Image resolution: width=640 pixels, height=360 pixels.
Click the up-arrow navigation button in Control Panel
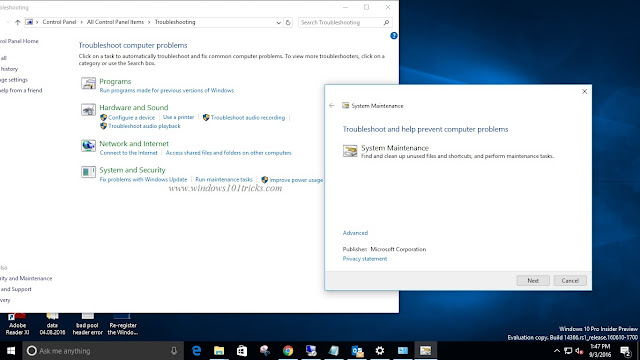(17, 22)
